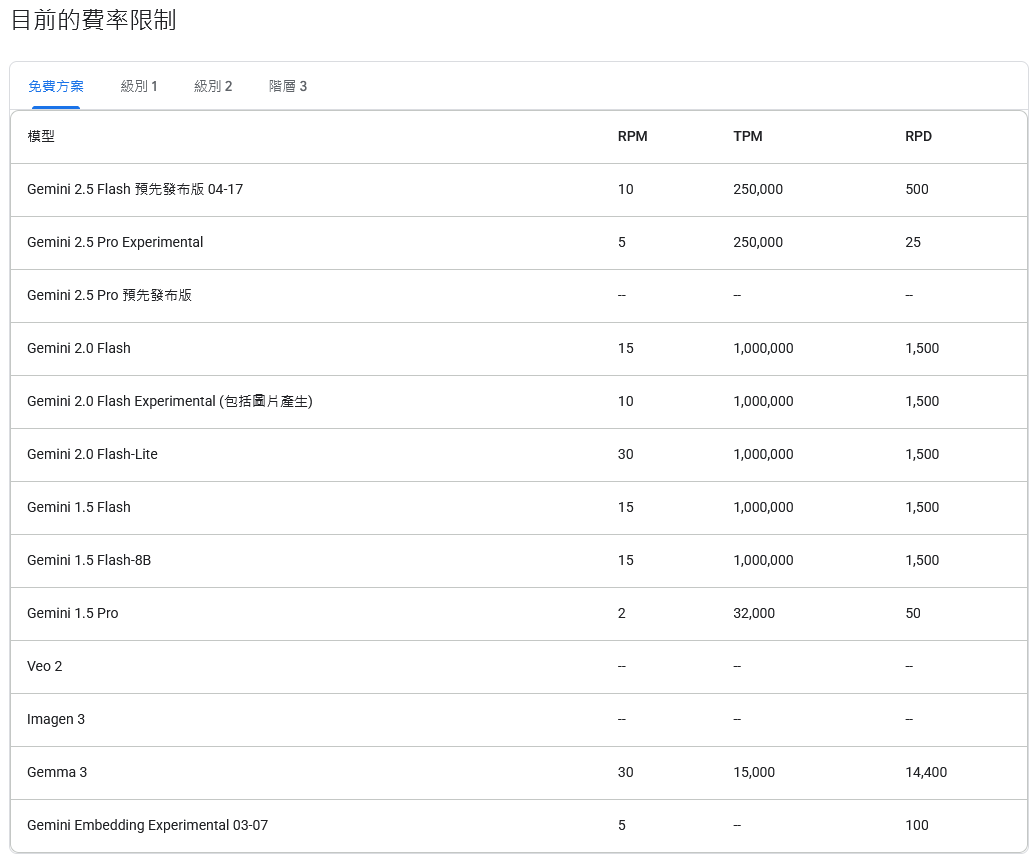1035x859 pixels.
Task: Click RPD 1,500 for Gemini 2.0 Flash Experimental
Action: point(922,401)
